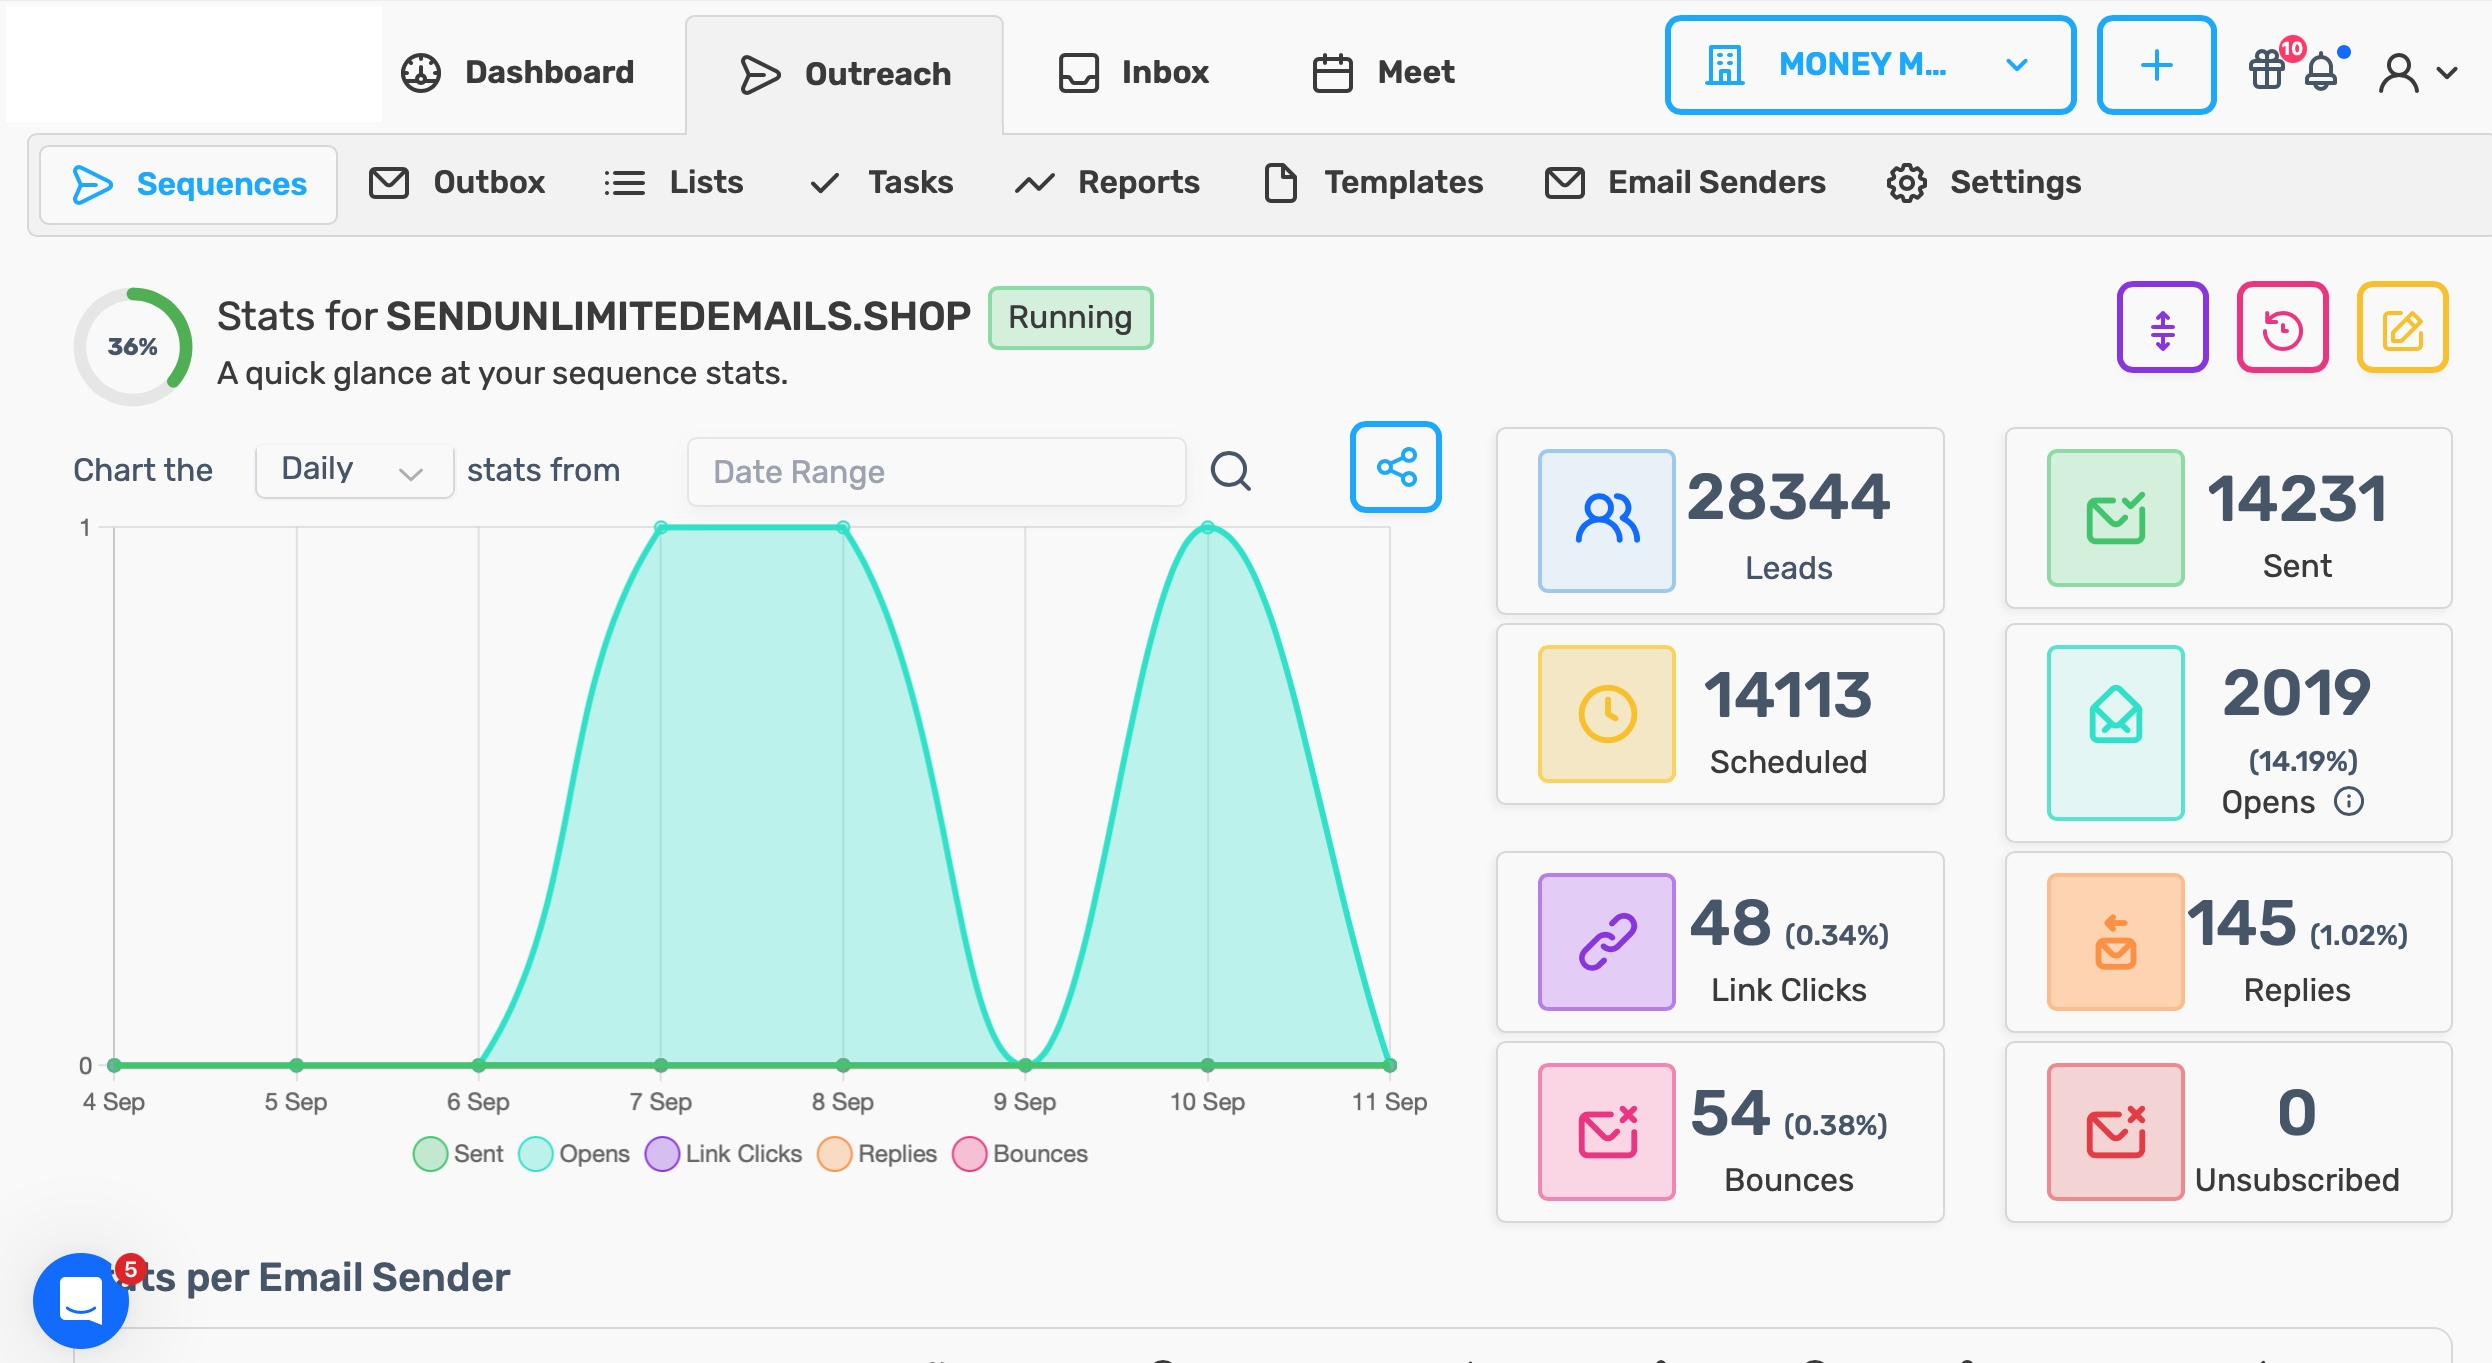Open the gift box rewards icon

[x=2267, y=70]
